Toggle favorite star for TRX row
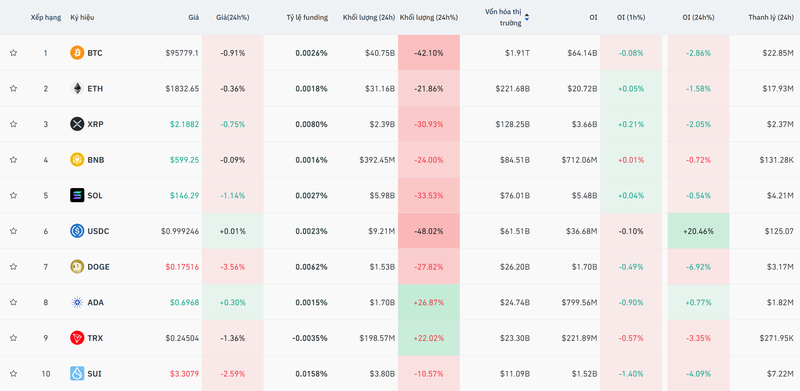800x391 pixels. [13, 338]
